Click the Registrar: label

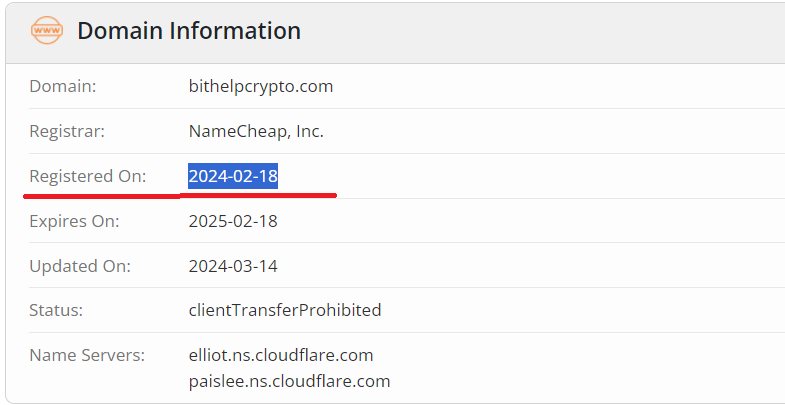[67, 131]
